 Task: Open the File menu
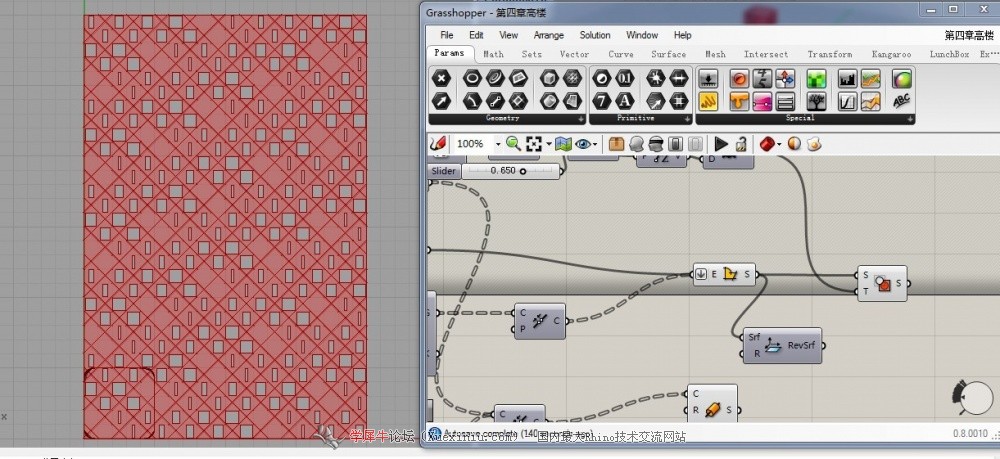pos(446,35)
